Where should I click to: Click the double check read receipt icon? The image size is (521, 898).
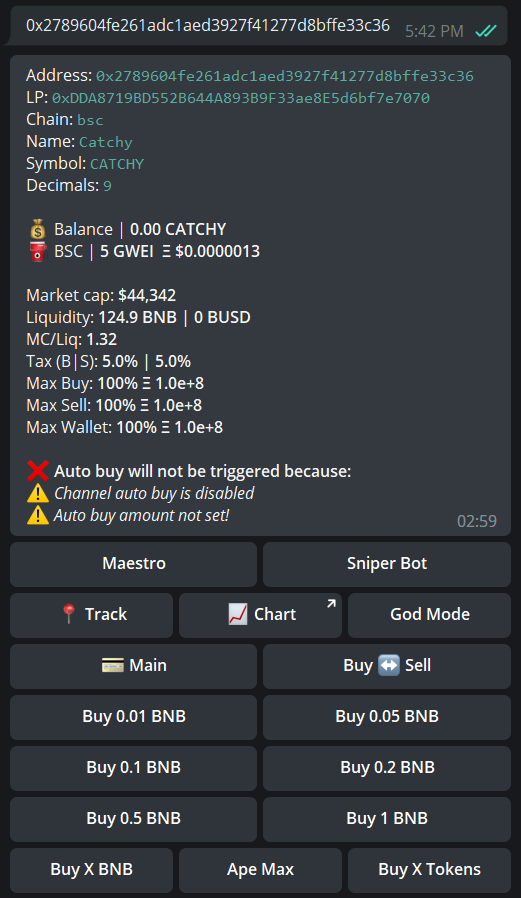(x=486, y=31)
